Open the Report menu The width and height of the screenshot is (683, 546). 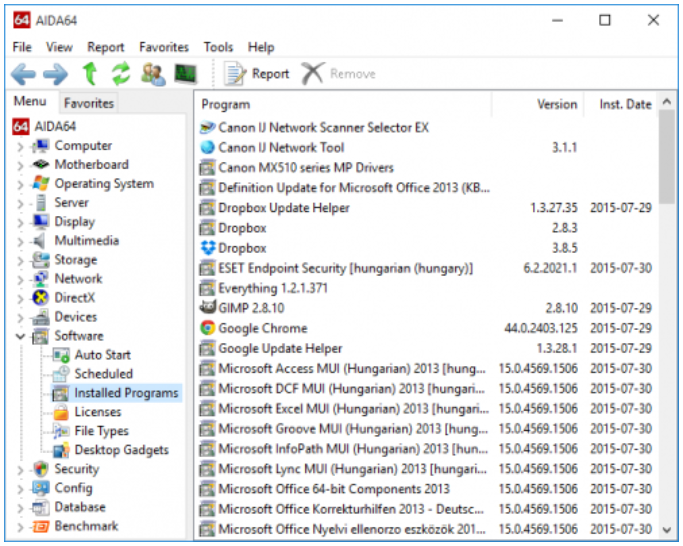coord(105,47)
